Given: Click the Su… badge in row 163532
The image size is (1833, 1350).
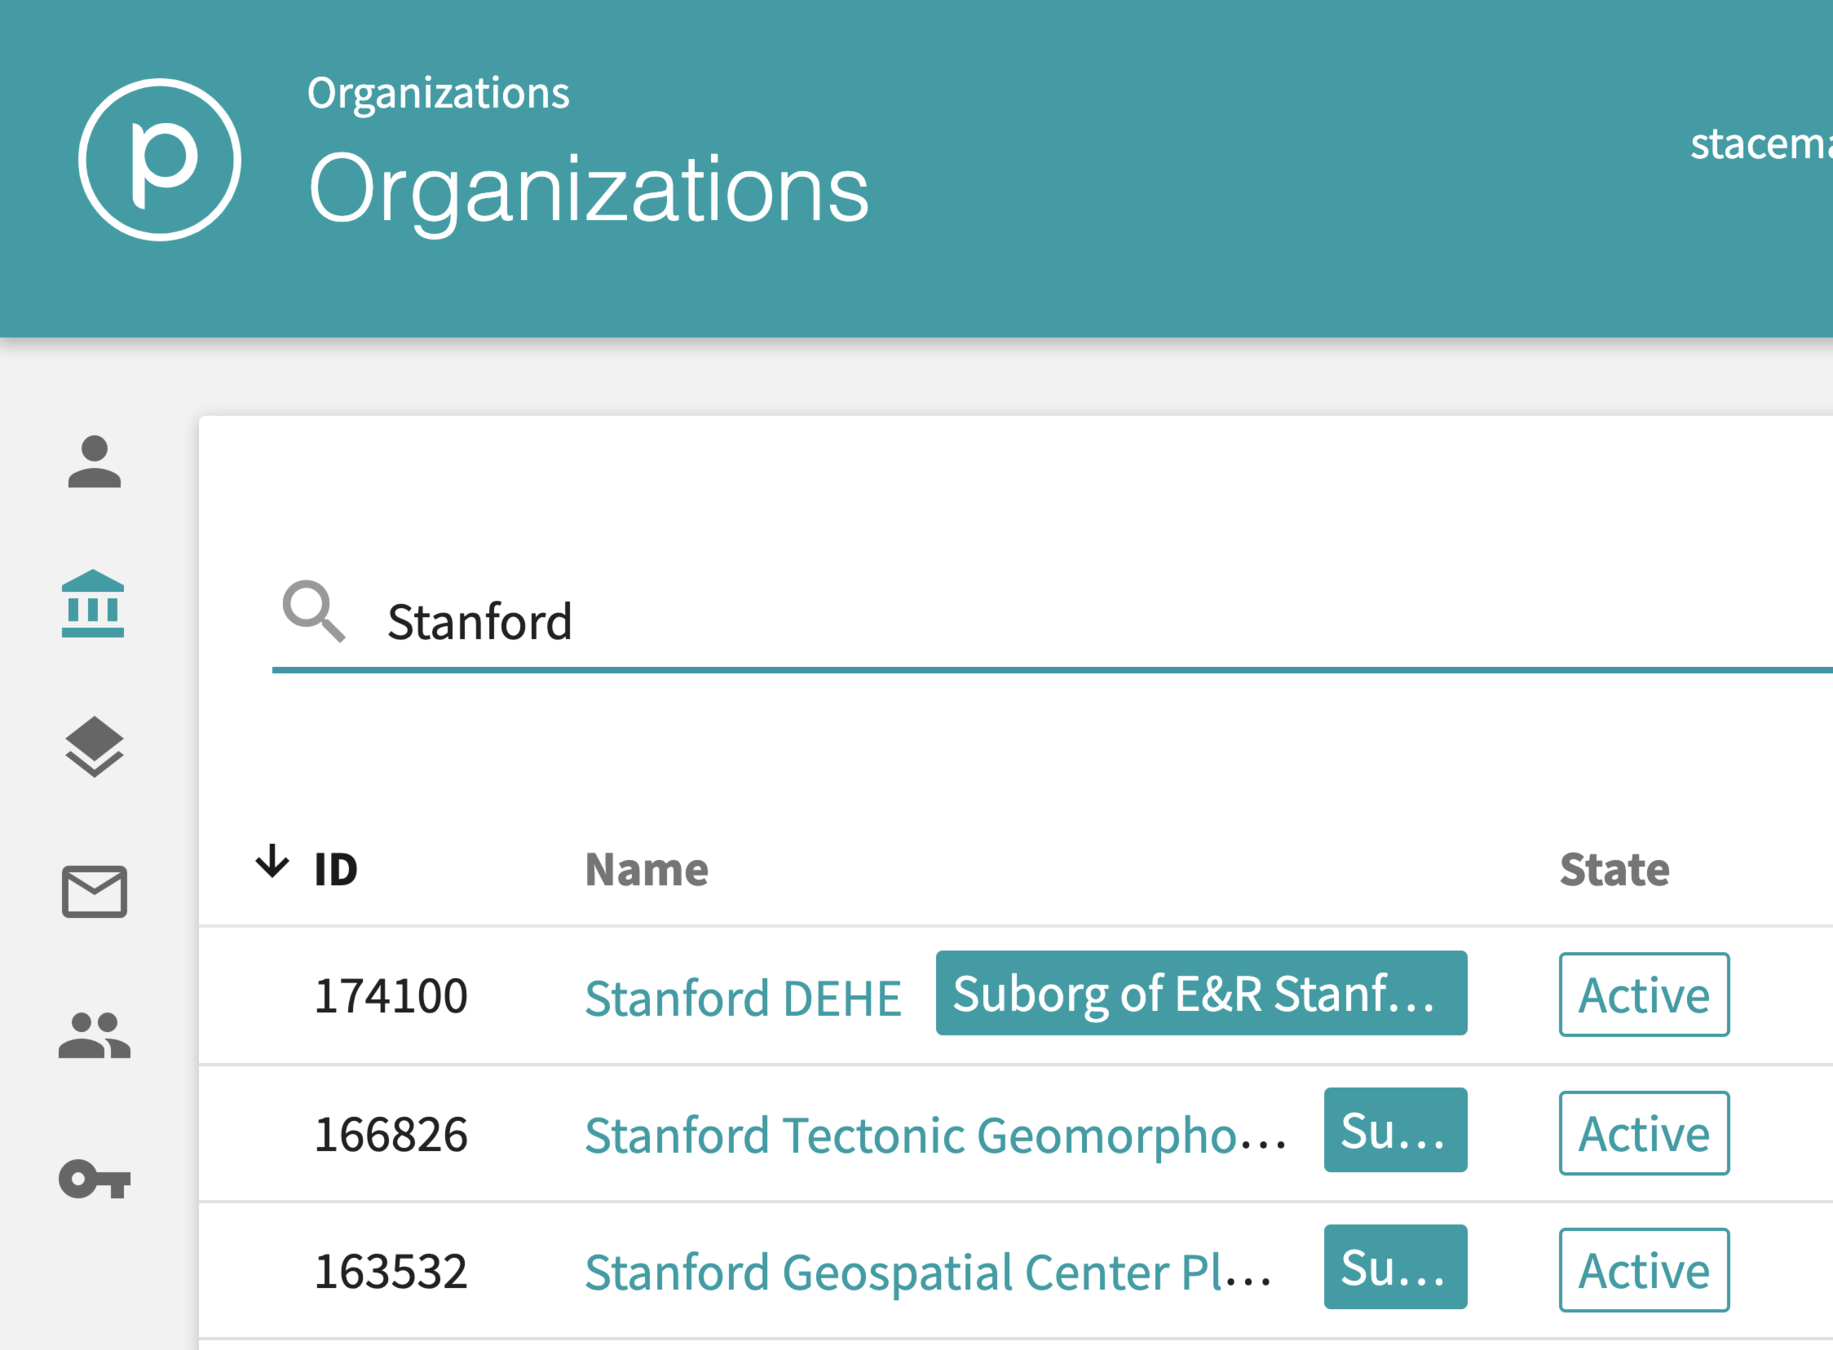Looking at the screenshot, I should coord(1395,1267).
